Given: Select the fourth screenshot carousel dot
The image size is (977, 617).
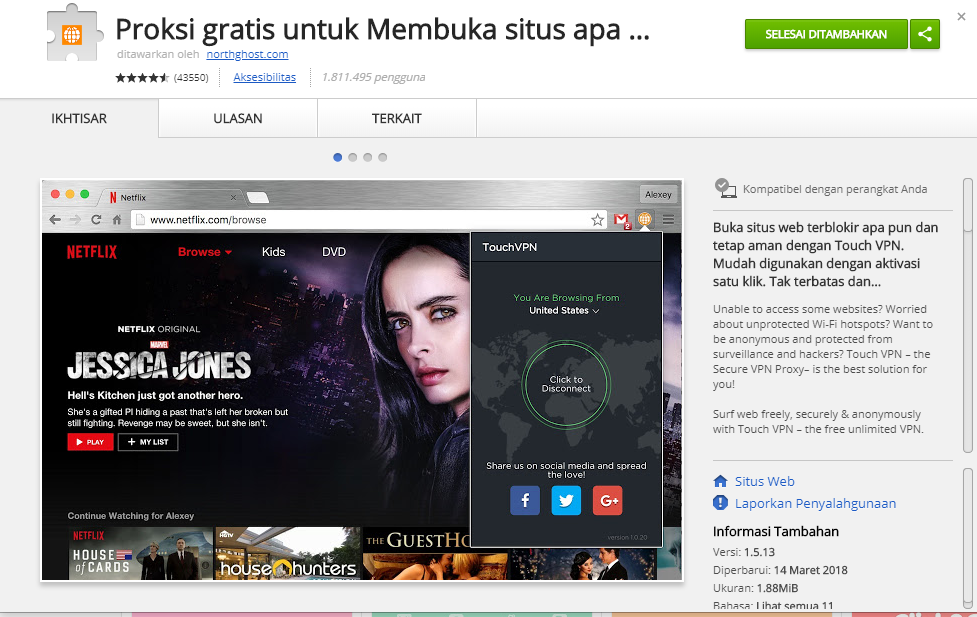Looking at the screenshot, I should pyautogui.click(x=383, y=157).
